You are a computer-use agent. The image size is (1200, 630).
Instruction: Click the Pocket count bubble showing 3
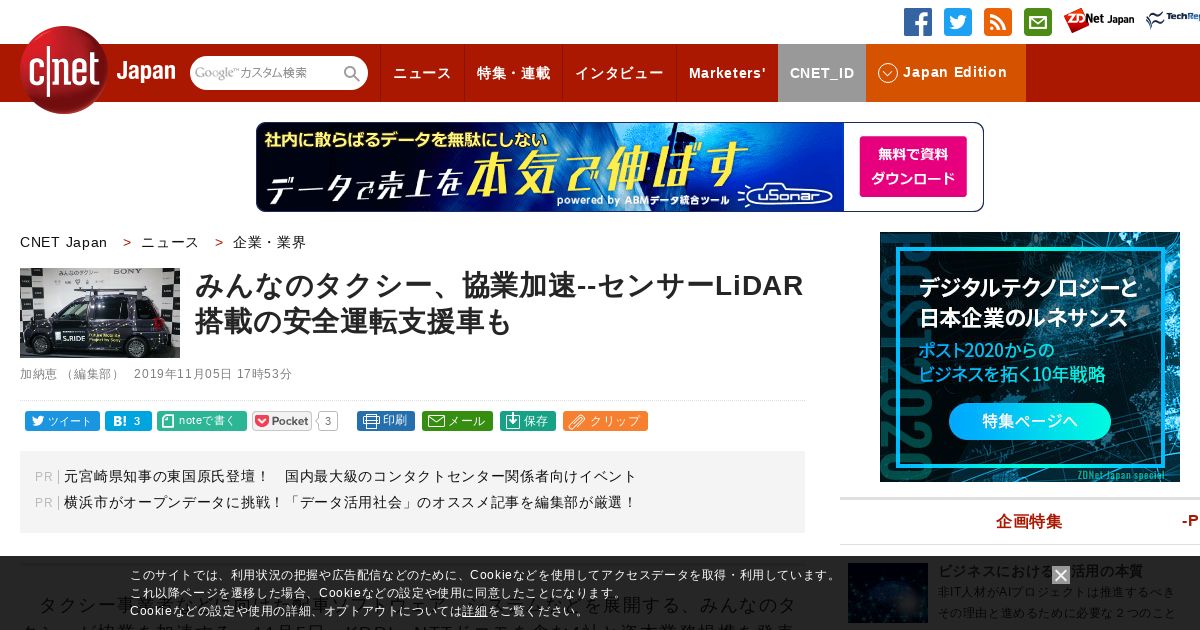tap(328, 421)
